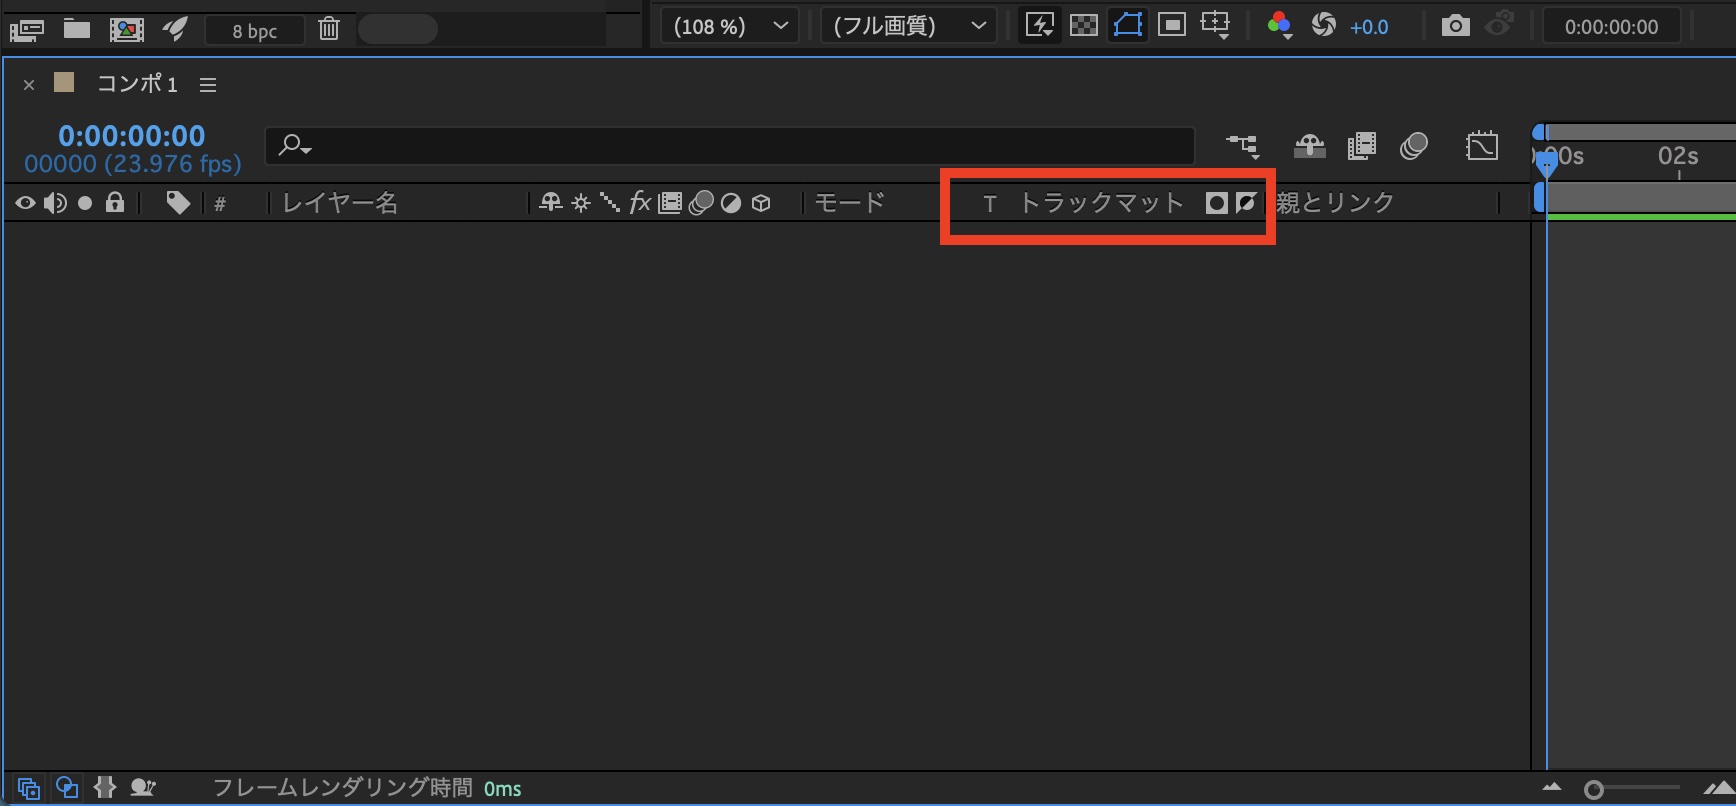Click the video eye column header

click(25, 204)
